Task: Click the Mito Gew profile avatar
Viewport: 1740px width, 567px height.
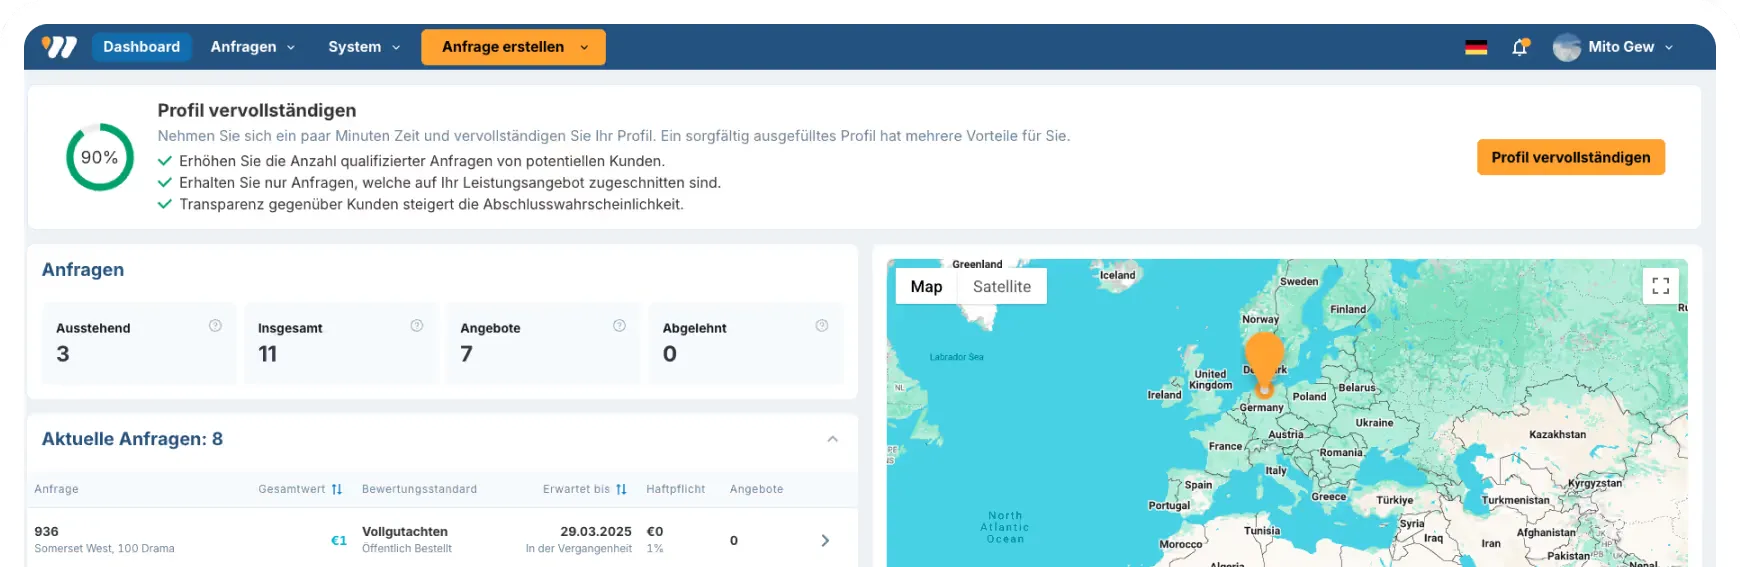Action: click(1566, 47)
